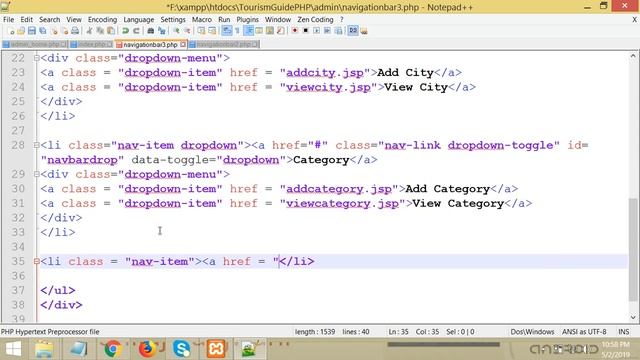Image resolution: width=640 pixels, height=360 pixels.
Task: Collapse the fold at line 35
Action: [x=36, y=261]
